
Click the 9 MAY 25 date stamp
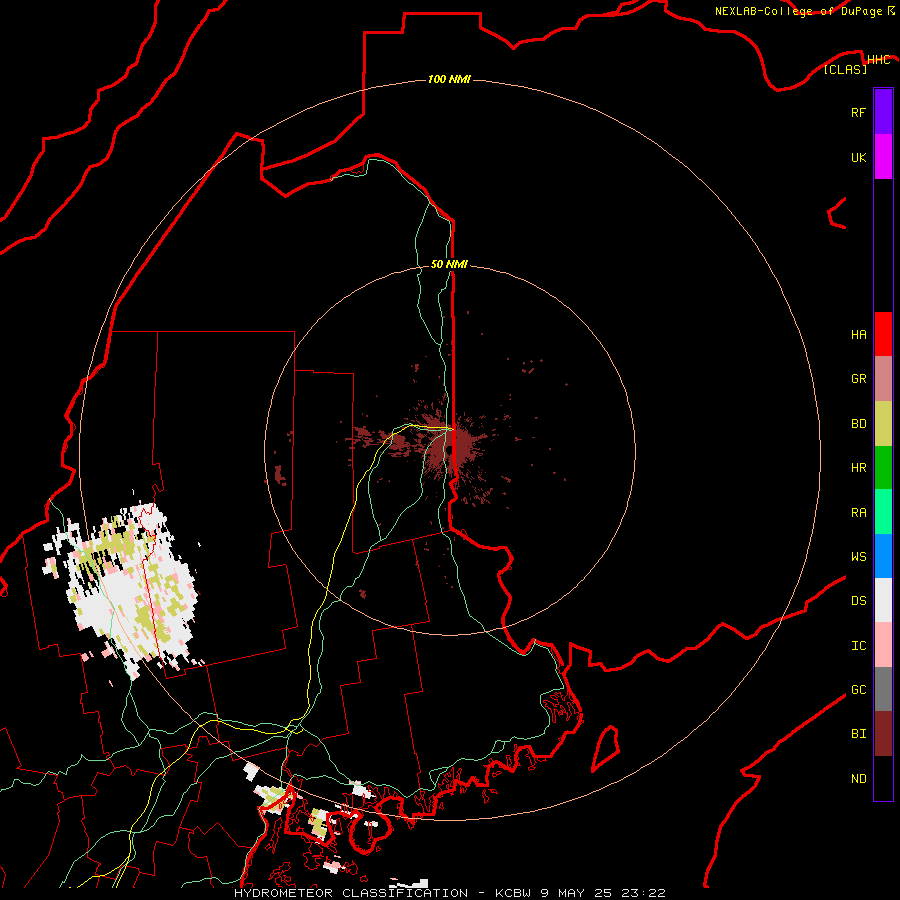576,893
